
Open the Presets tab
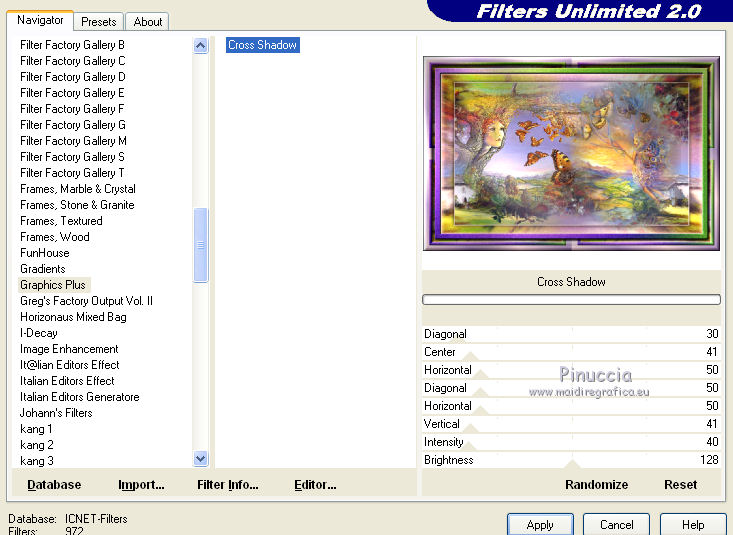tap(99, 22)
